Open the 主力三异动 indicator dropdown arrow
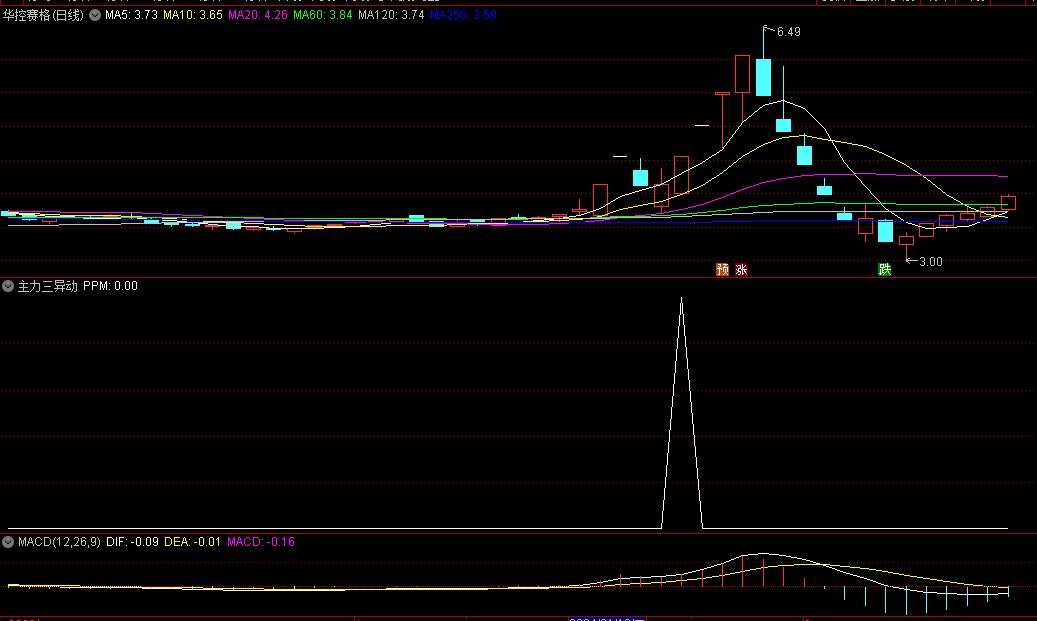 [x=9, y=286]
